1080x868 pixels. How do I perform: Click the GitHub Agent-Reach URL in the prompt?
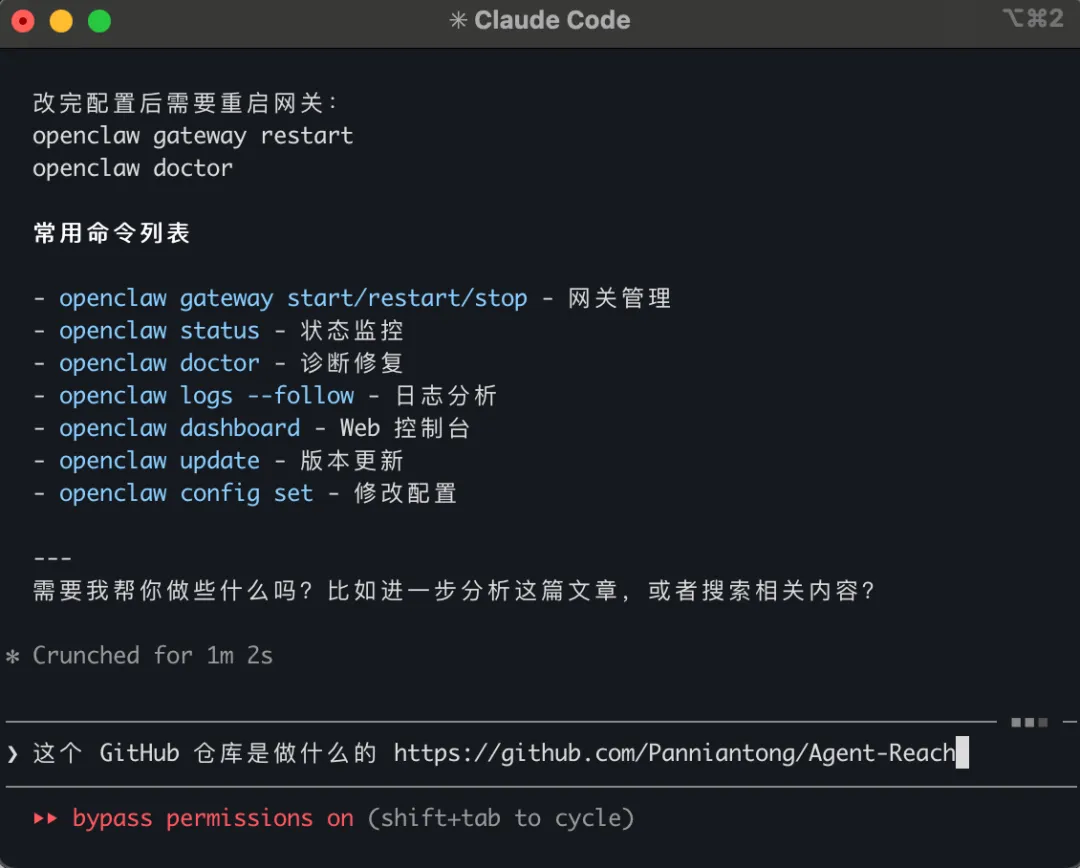(674, 753)
